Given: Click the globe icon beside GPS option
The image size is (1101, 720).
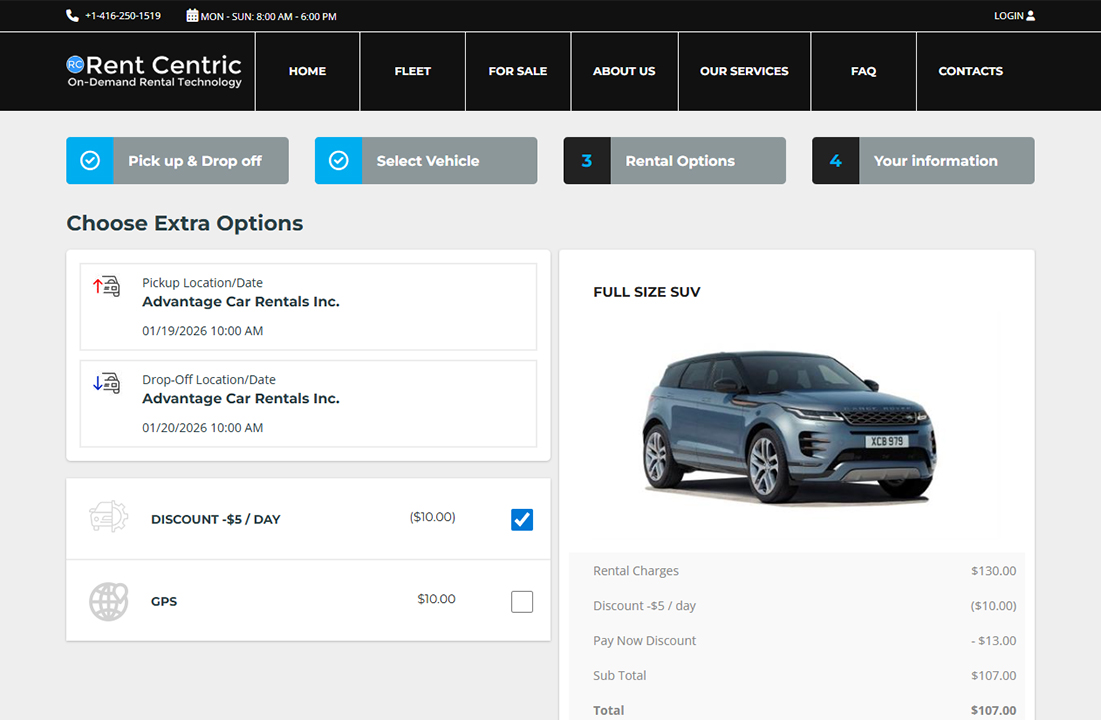Looking at the screenshot, I should click(x=108, y=600).
